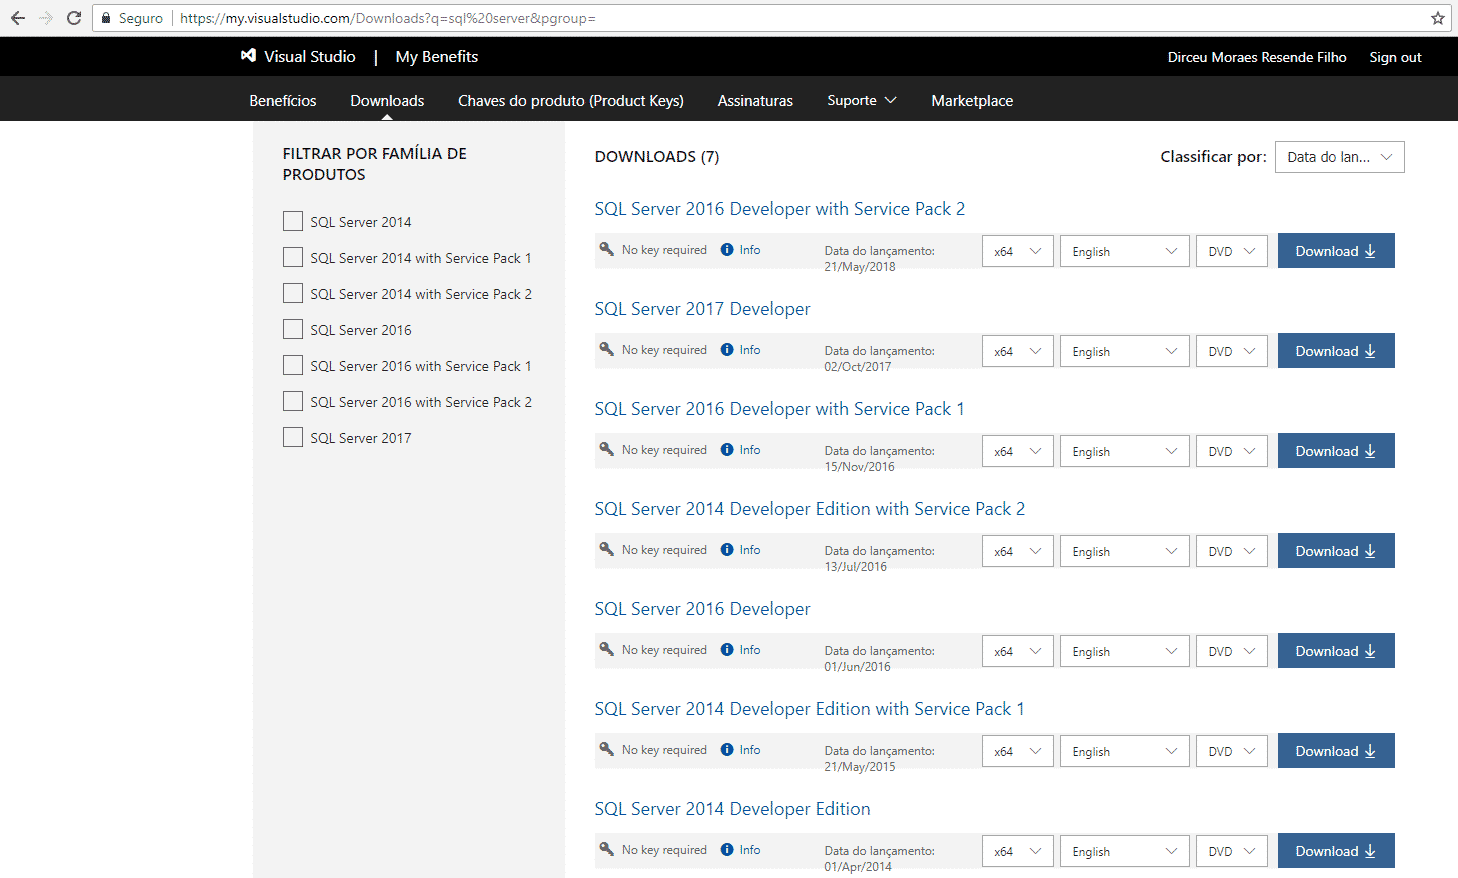Open SQL Server 2014 Developer Edition SP2 title link
Viewport: 1458px width, 878px height.
click(809, 509)
